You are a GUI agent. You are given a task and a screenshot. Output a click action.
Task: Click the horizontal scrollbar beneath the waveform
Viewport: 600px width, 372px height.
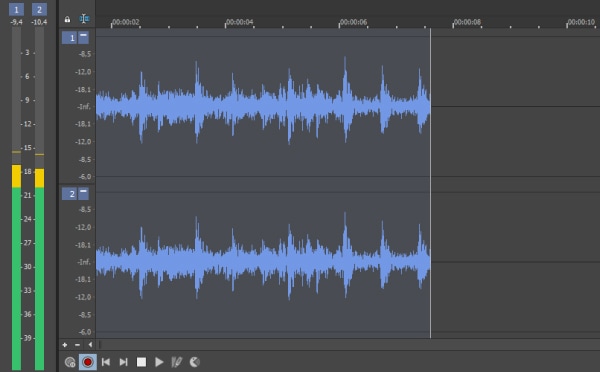pos(348,345)
